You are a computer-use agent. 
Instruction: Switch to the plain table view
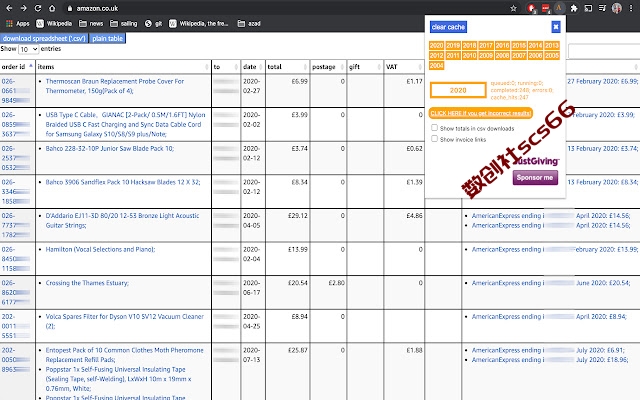click(107, 38)
